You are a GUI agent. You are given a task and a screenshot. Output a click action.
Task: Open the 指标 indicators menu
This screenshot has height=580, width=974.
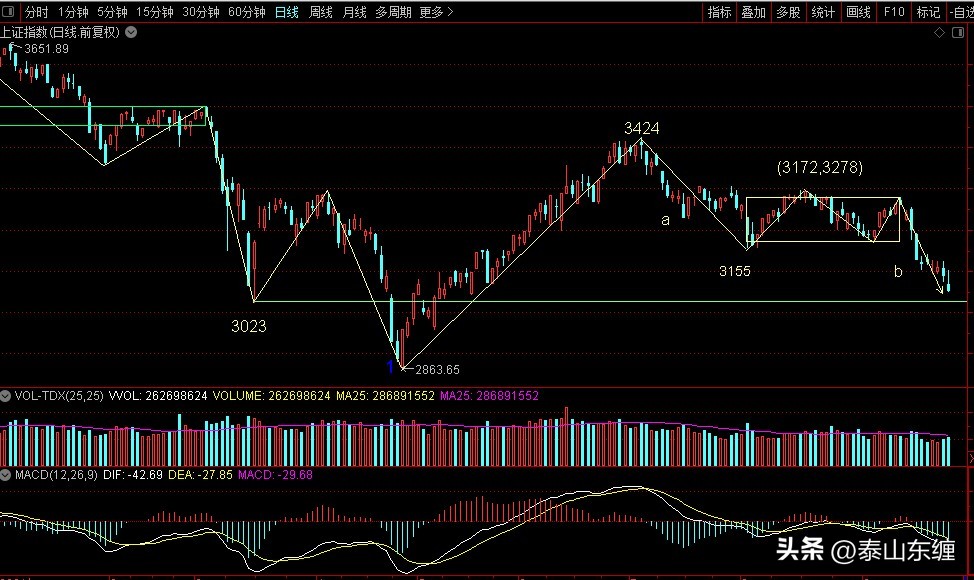click(x=719, y=12)
